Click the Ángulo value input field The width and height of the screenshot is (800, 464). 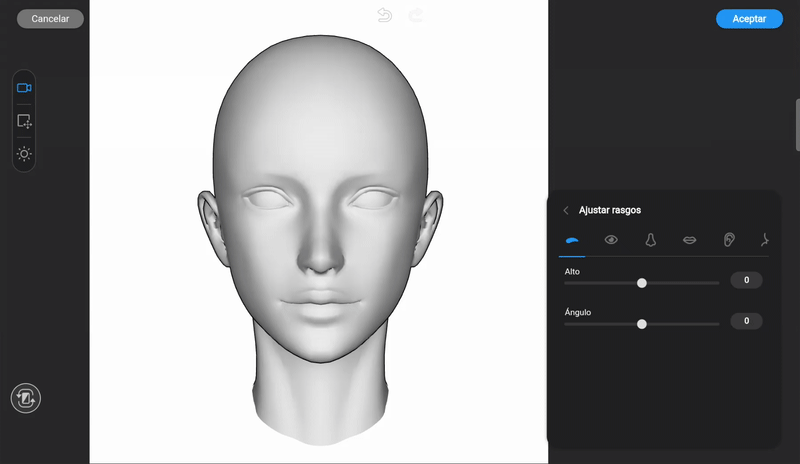click(746, 321)
